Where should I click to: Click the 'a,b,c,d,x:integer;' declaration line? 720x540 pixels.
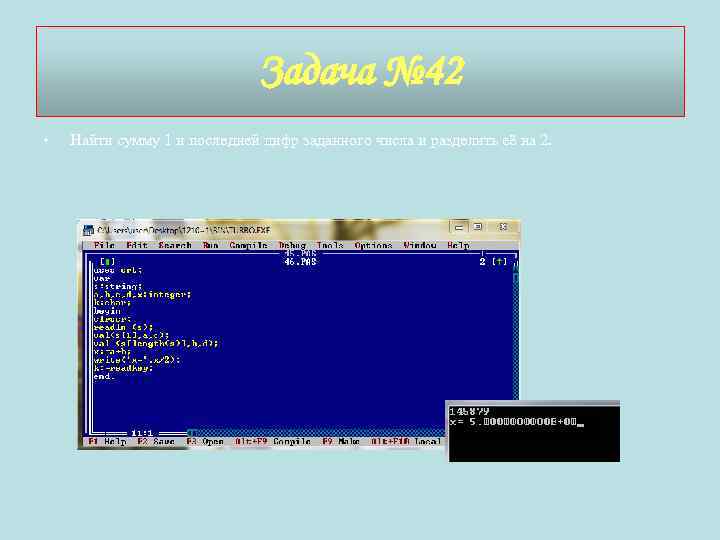142,294
